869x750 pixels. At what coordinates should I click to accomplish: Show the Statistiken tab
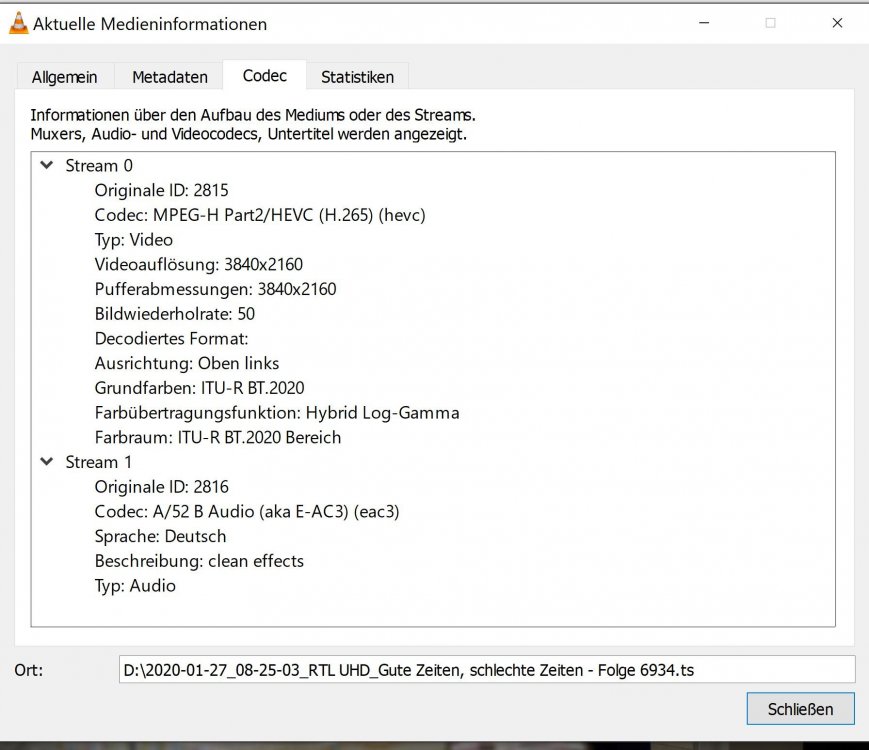coord(357,76)
